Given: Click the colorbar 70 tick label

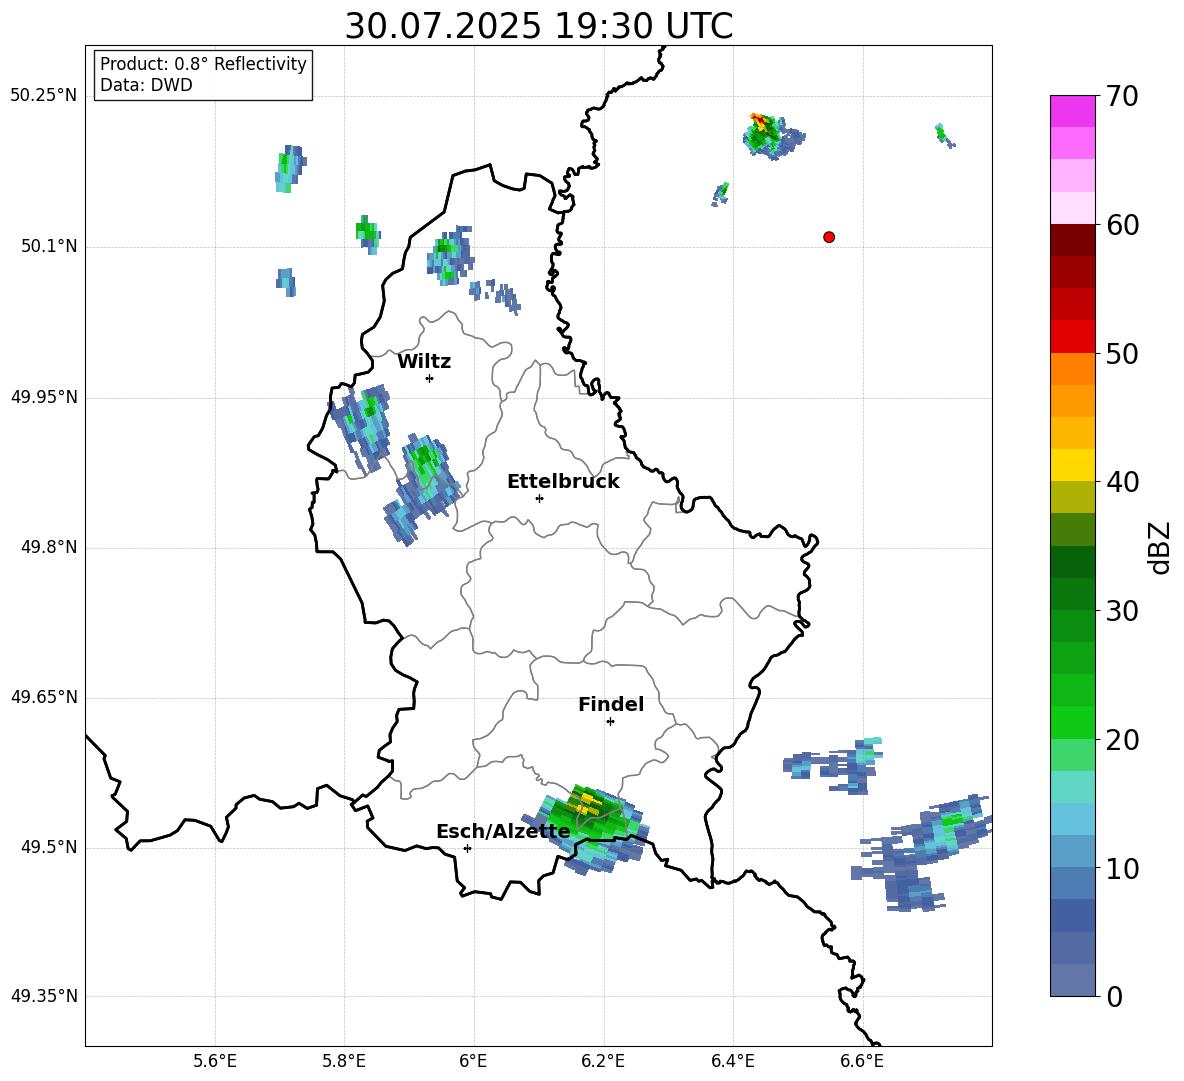Looking at the screenshot, I should tap(1122, 97).
